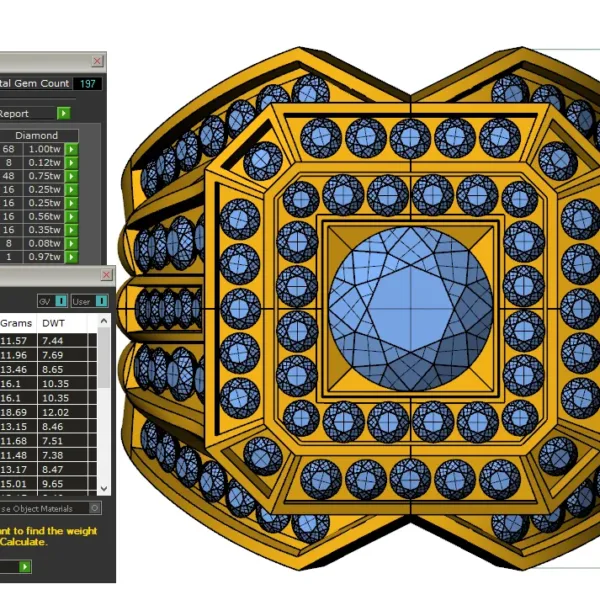Select the 18.69 grams cell
Viewport: 600px width, 600px height.
click(18, 412)
